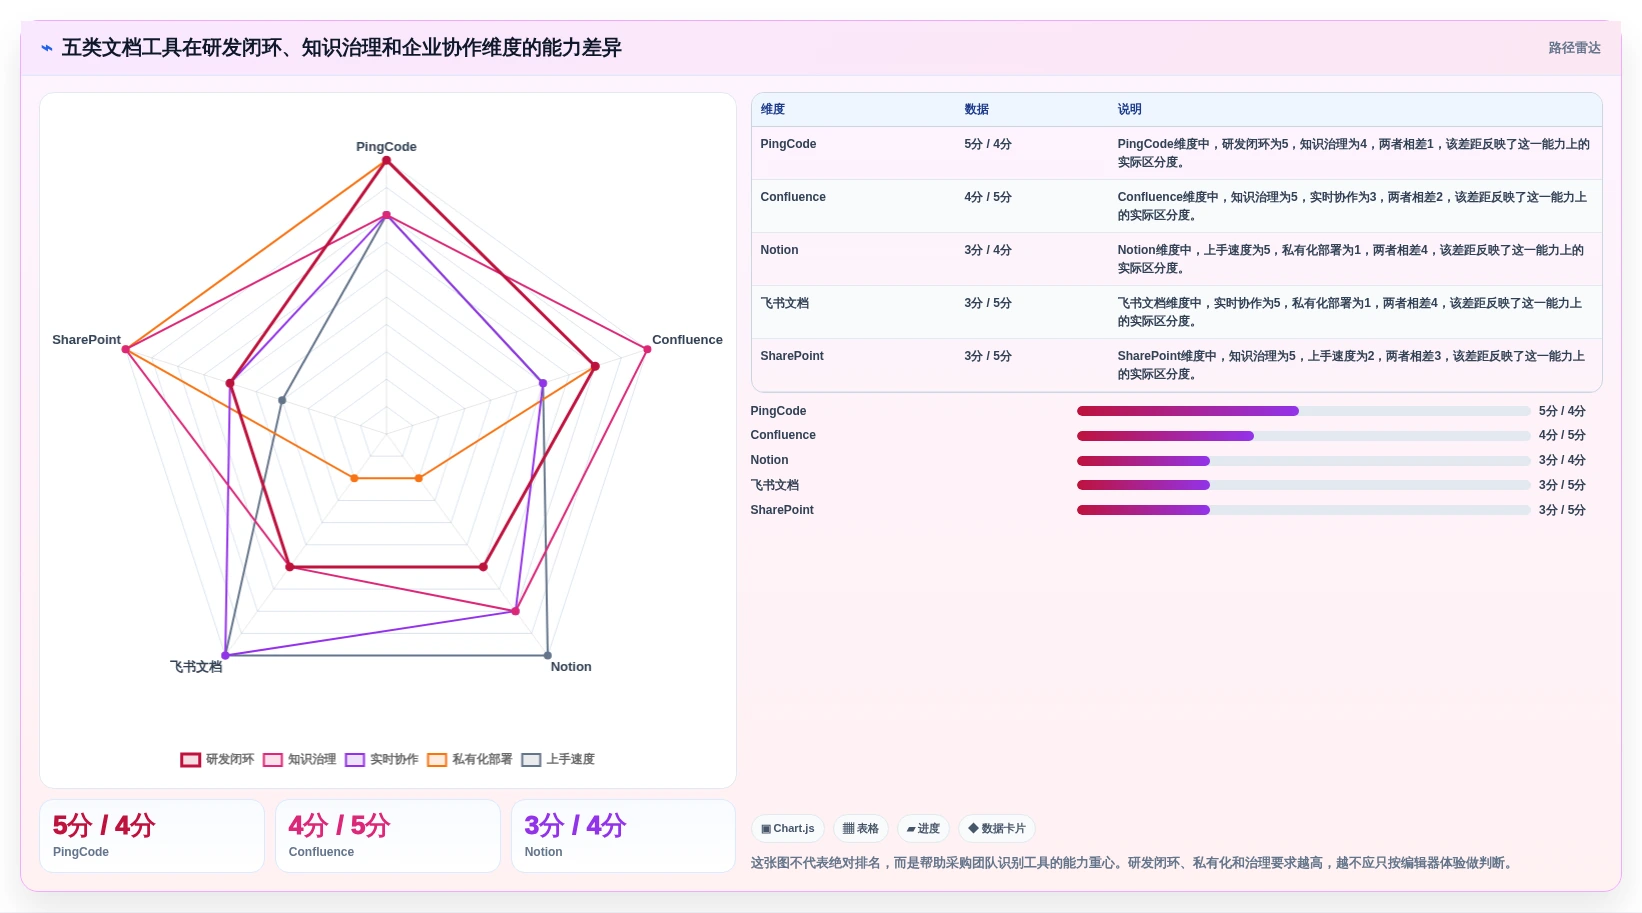Click the SharePoint label in the progress list

click(782, 510)
